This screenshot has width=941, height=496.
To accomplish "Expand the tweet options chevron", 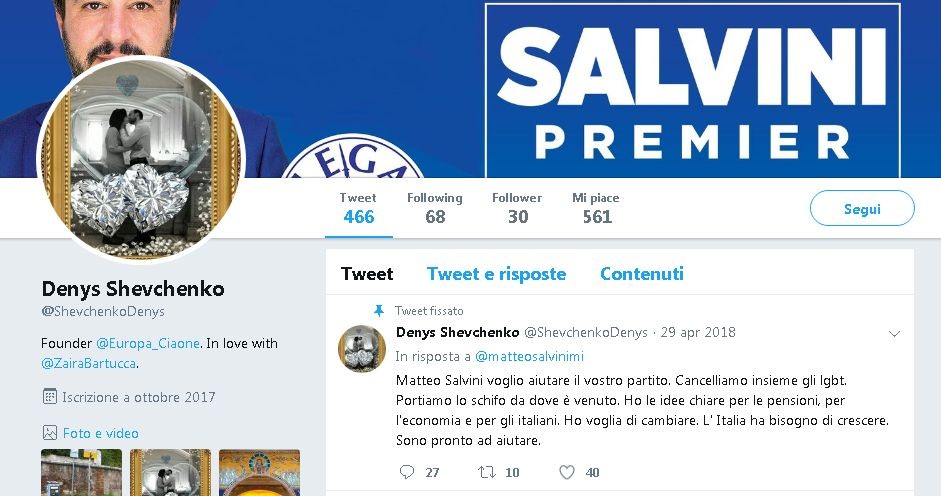I will click(x=894, y=334).
